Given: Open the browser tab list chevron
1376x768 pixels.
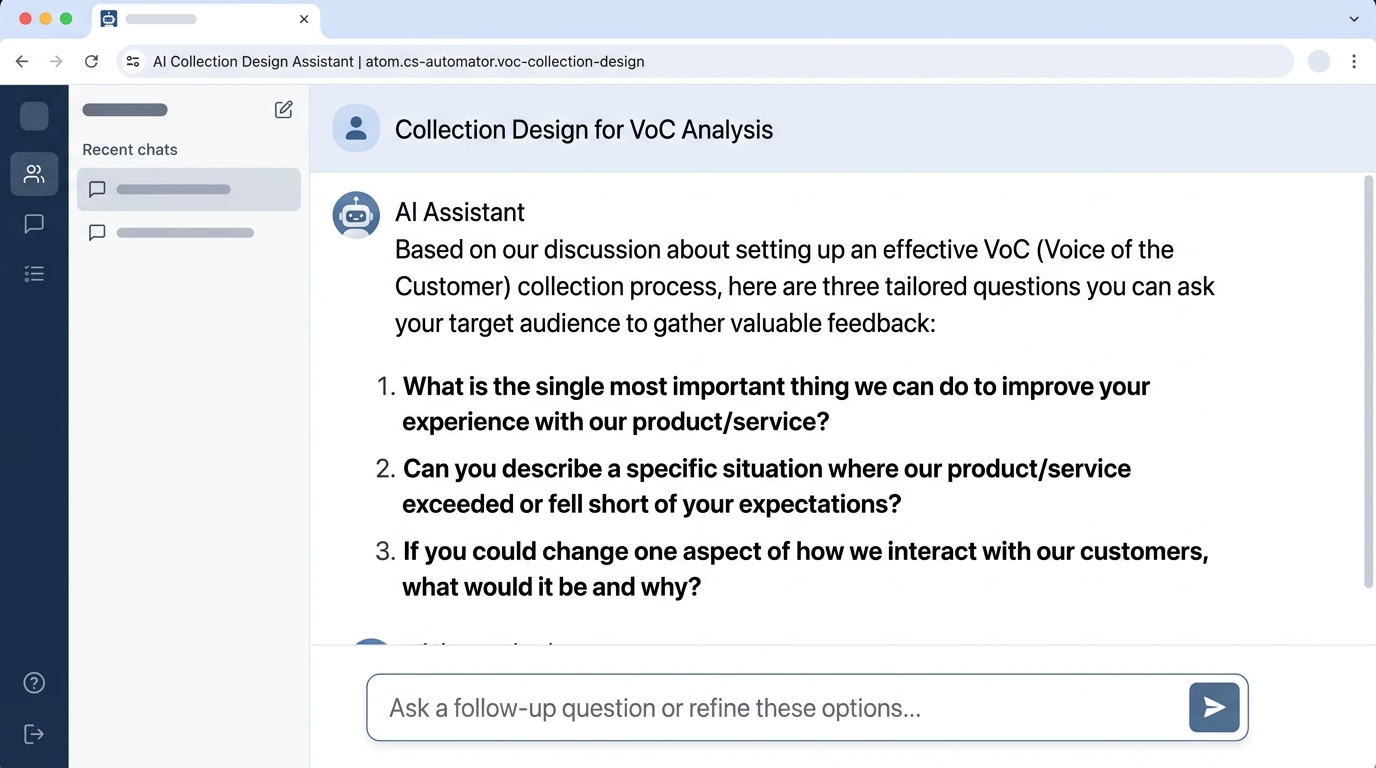Looking at the screenshot, I should [x=1354, y=19].
